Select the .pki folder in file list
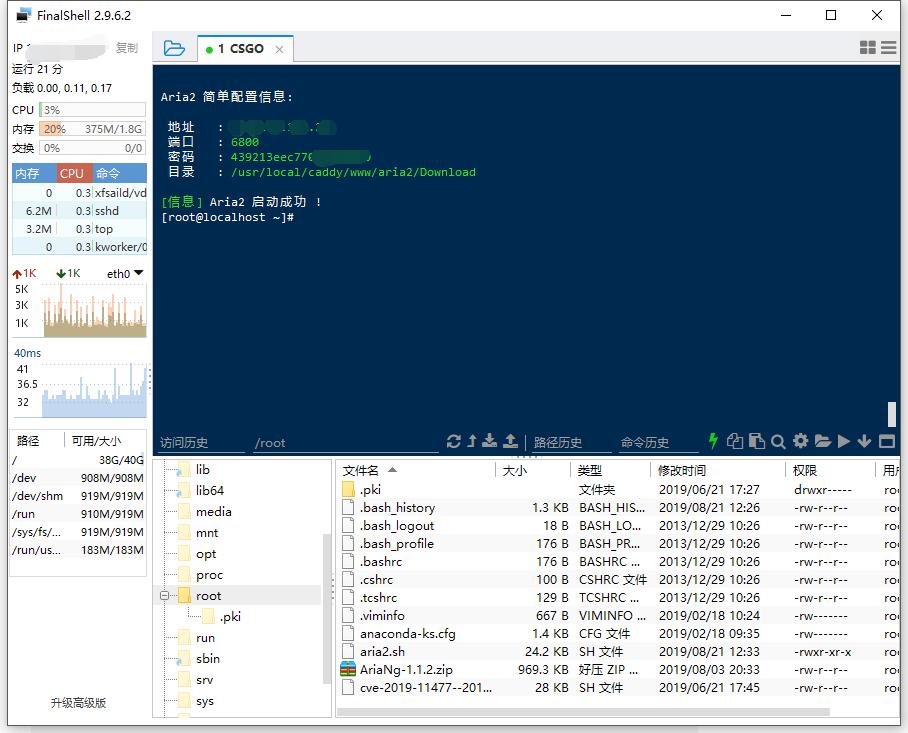Screen dimensions: 908x733 point(618,490)
